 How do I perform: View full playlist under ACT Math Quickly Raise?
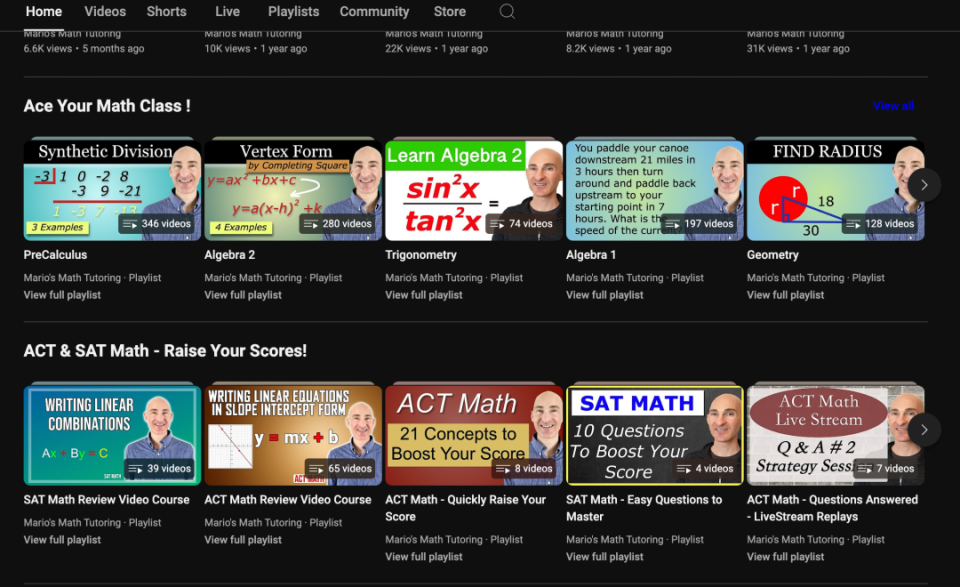click(x=424, y=557)
